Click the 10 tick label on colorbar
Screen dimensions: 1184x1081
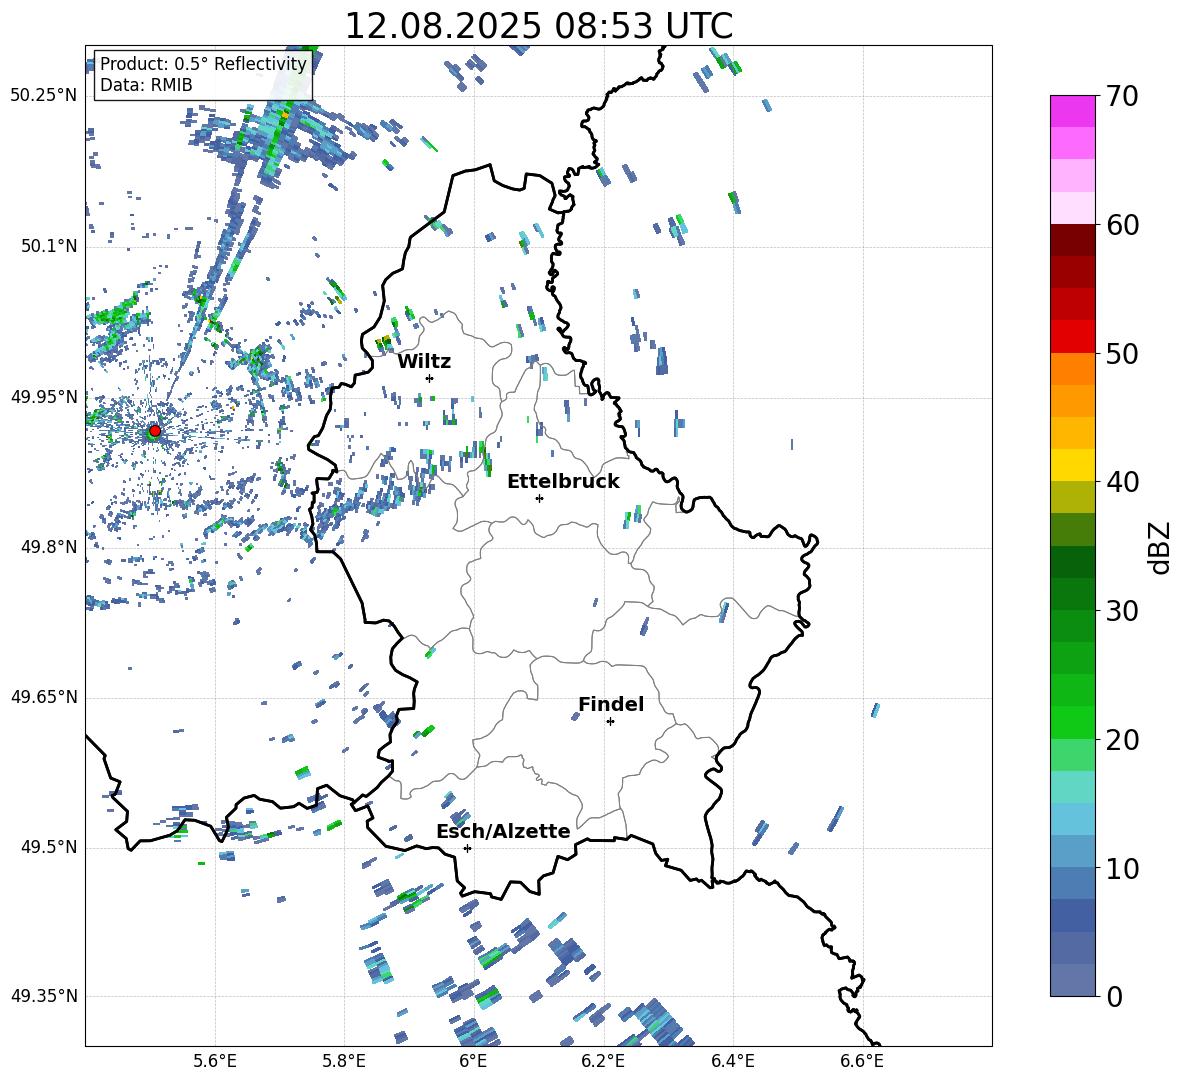click(1122, 868)
